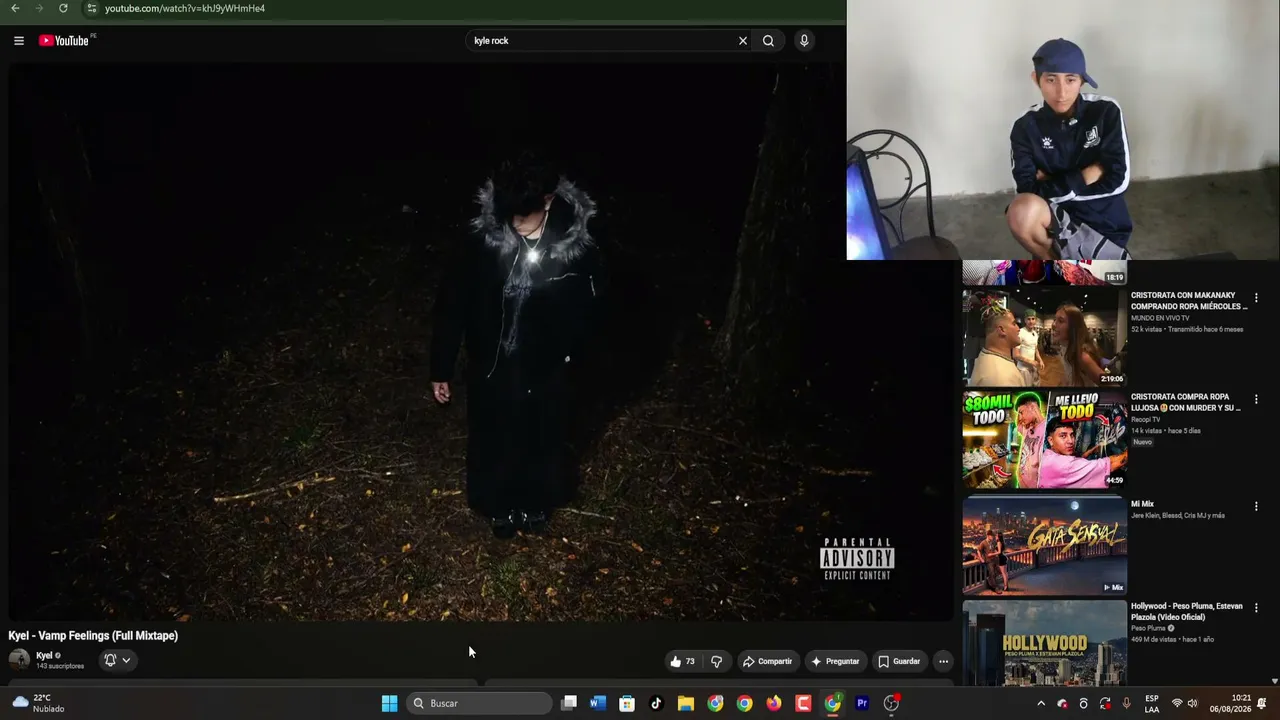Go back with the browser back arrow
Screen dimensions: 1280x720
(15, 8)
